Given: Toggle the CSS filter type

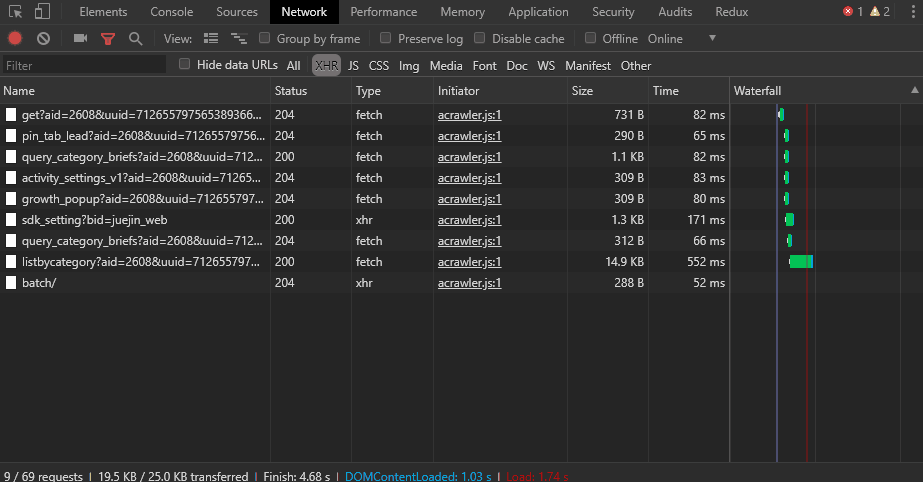Looking at the screenshot, I should click(379, 66).
